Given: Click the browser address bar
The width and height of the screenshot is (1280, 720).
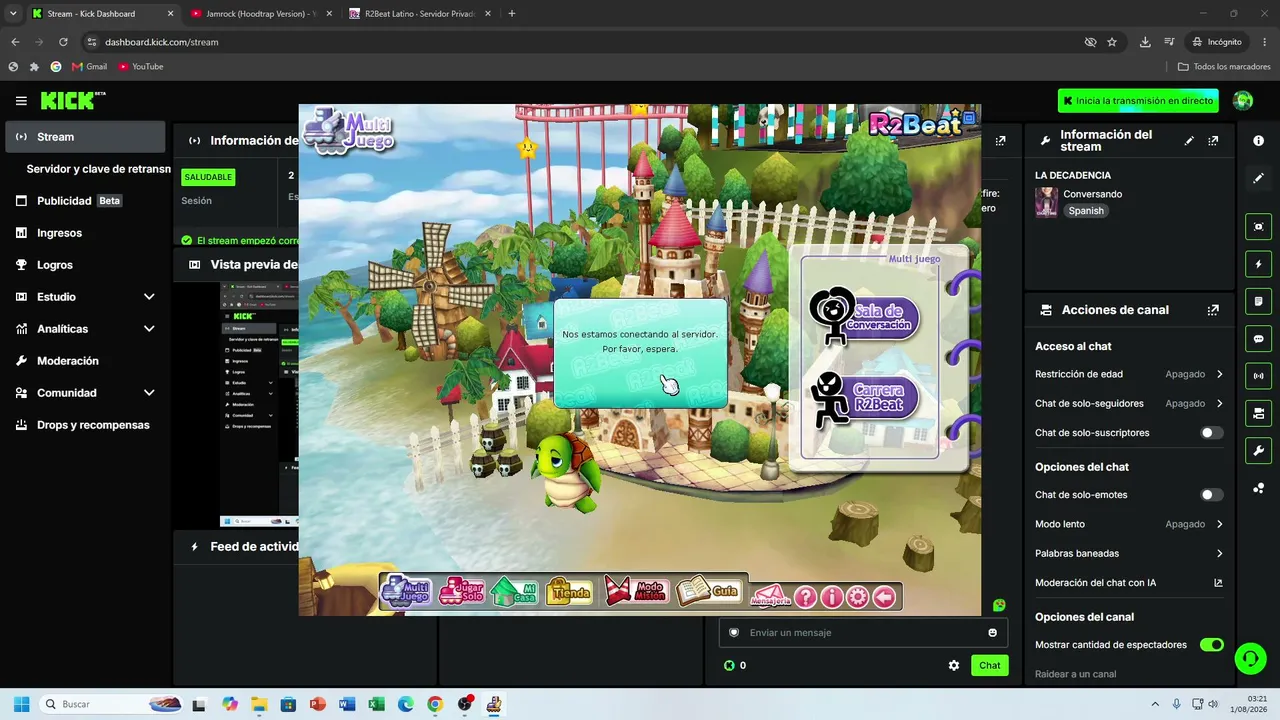Looking at the screenshot, I should pos(590,42).
